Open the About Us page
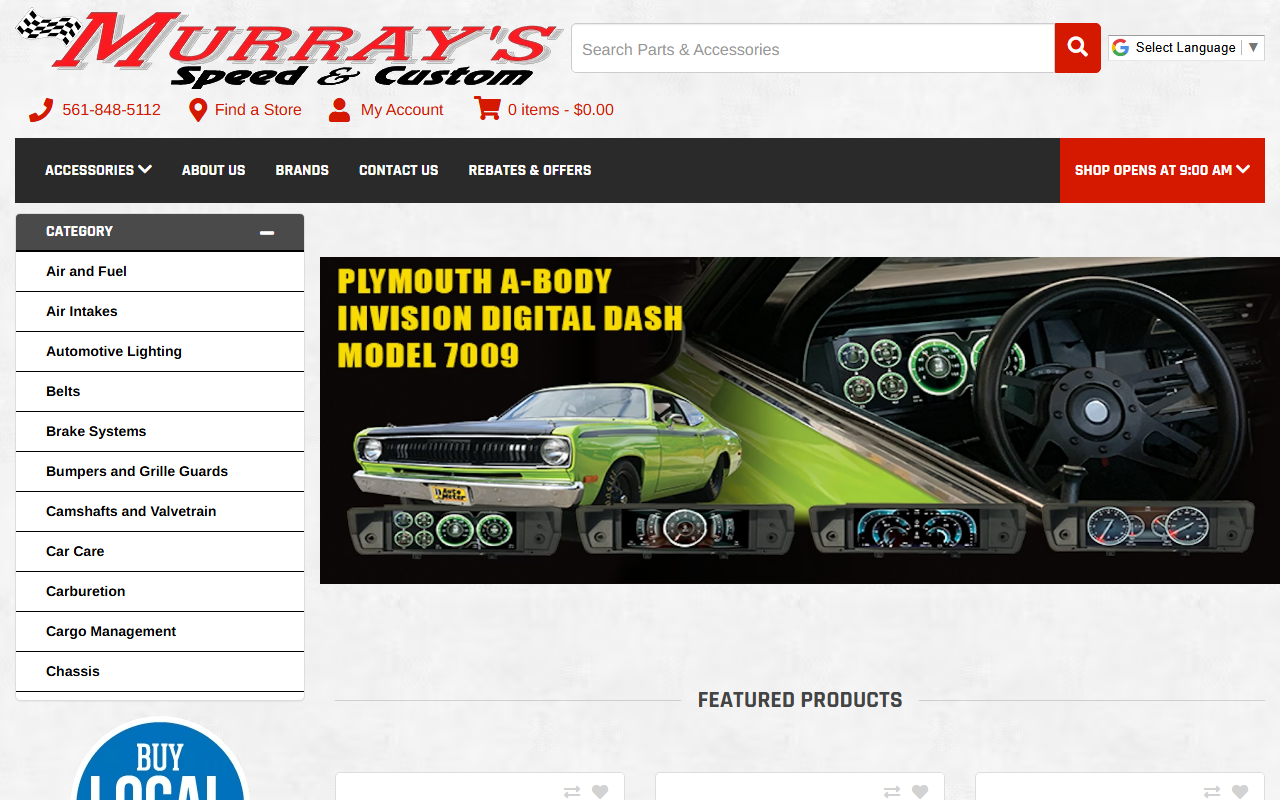Screen dimensions: 1280x800 click(x=213, y=170)
